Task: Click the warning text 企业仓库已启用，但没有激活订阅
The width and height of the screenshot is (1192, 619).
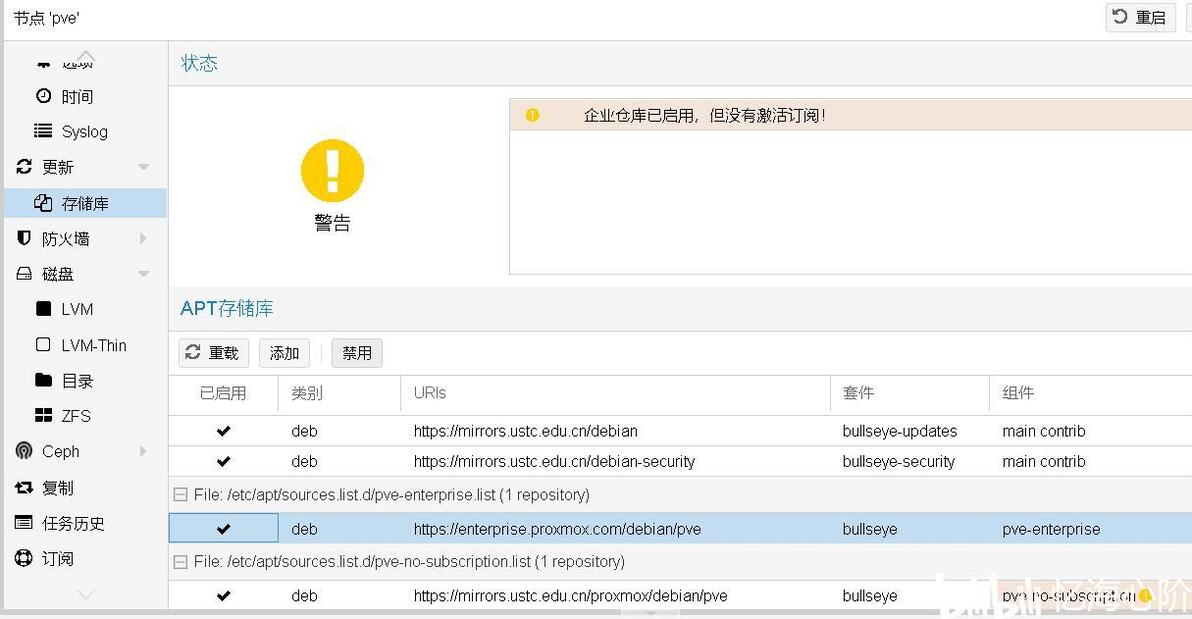Action: click(x=705, y=116)
